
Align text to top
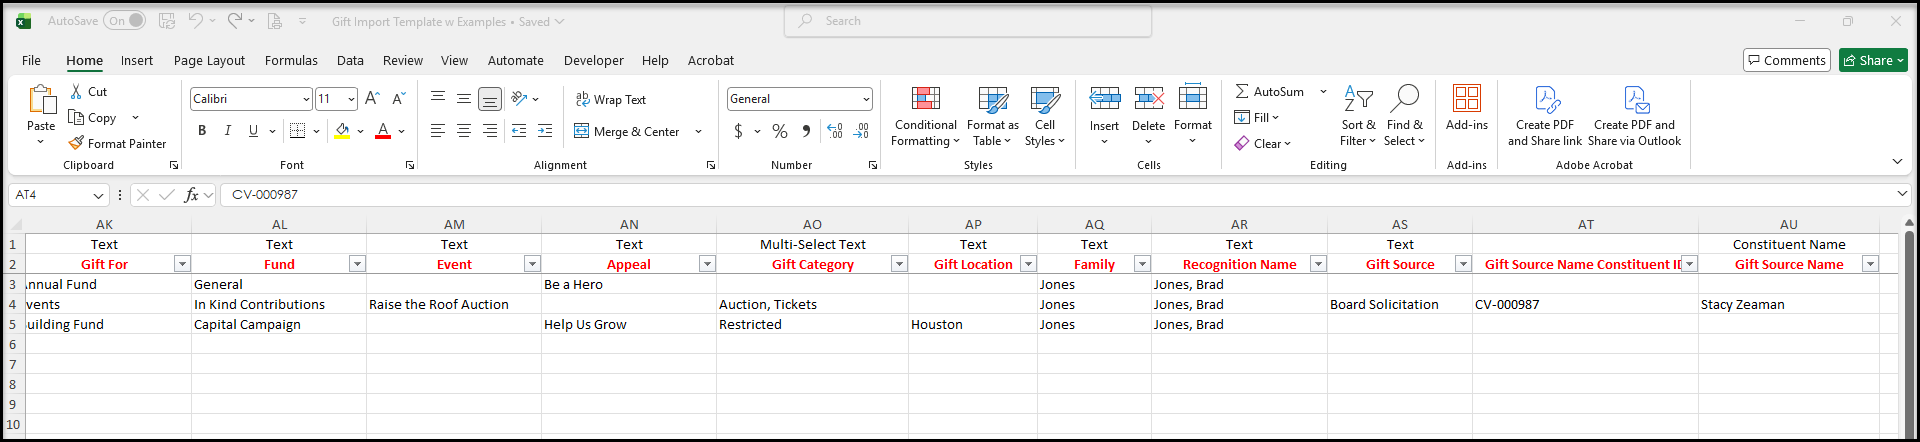coord(438,98)
